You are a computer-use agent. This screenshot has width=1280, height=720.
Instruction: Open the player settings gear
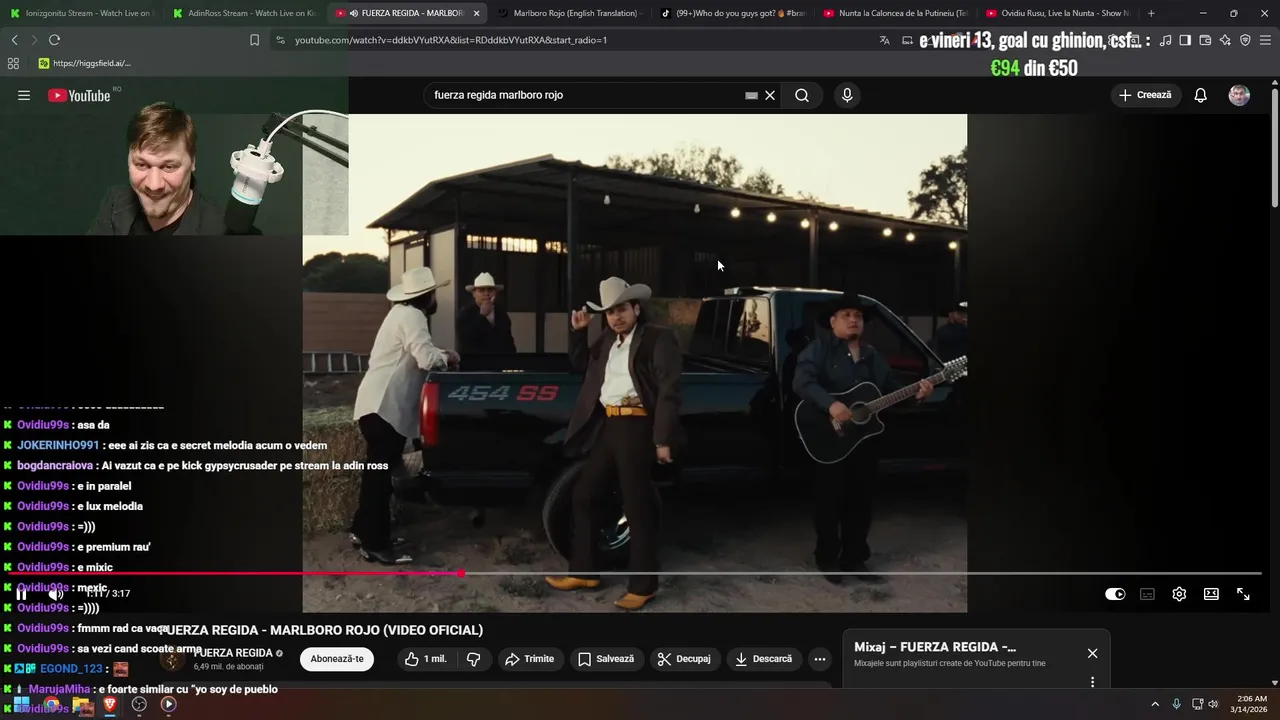(1179, 594)
